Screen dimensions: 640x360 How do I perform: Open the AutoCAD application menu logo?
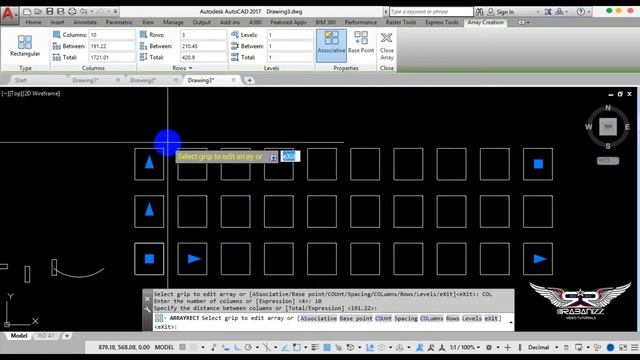(8, 15)
